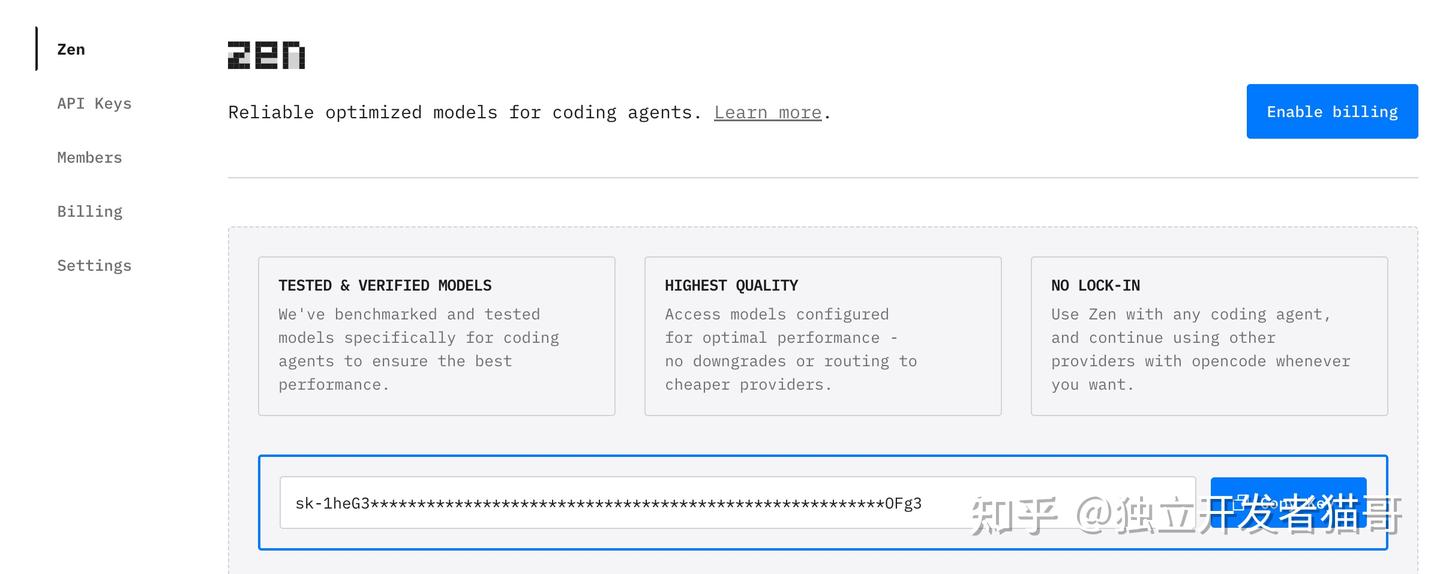Navigate to the Billing section
Viewport: 1440px width, 574px height.
point(89,211)
